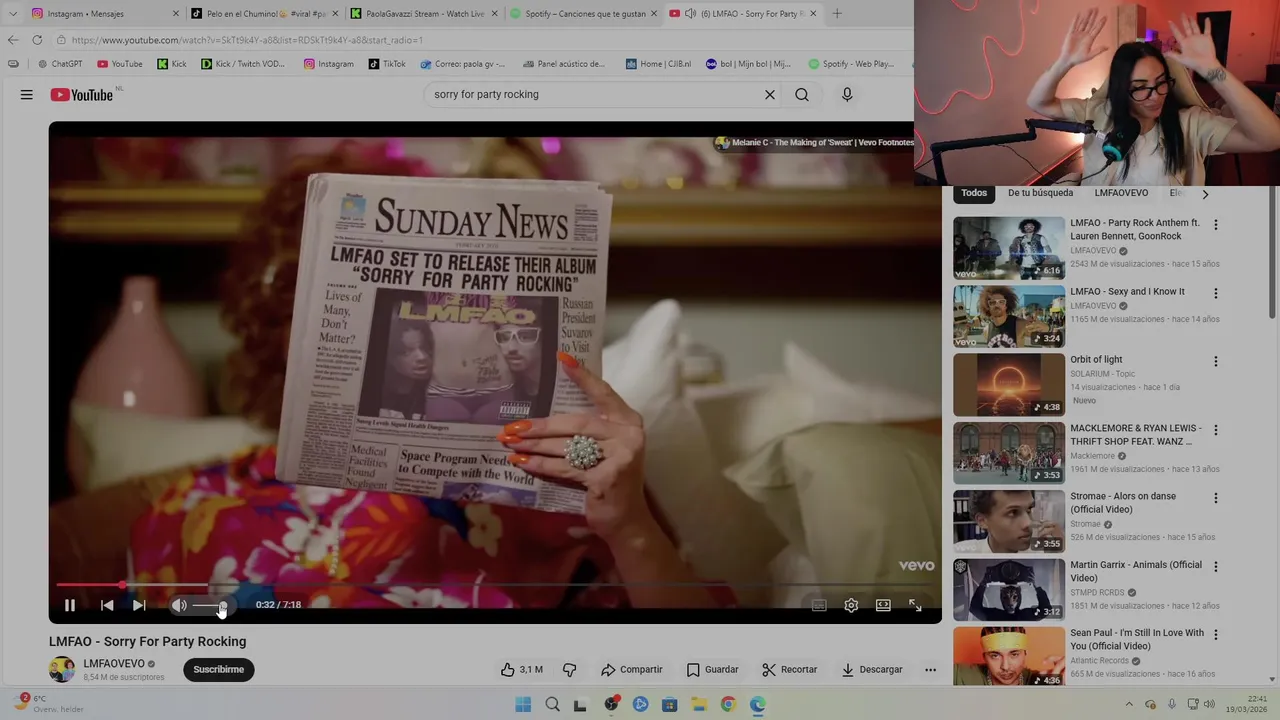Click the Compartir share button
1280x720 pixels.
[x=631, y=669]
